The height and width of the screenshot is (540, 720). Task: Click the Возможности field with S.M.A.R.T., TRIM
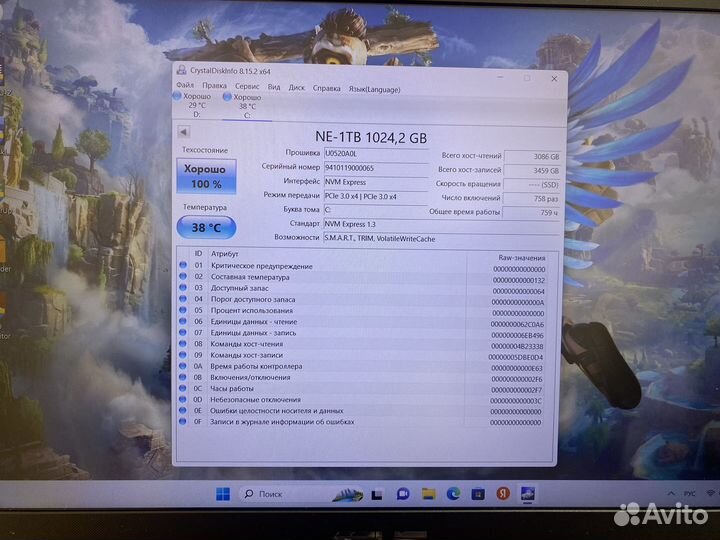441,239
